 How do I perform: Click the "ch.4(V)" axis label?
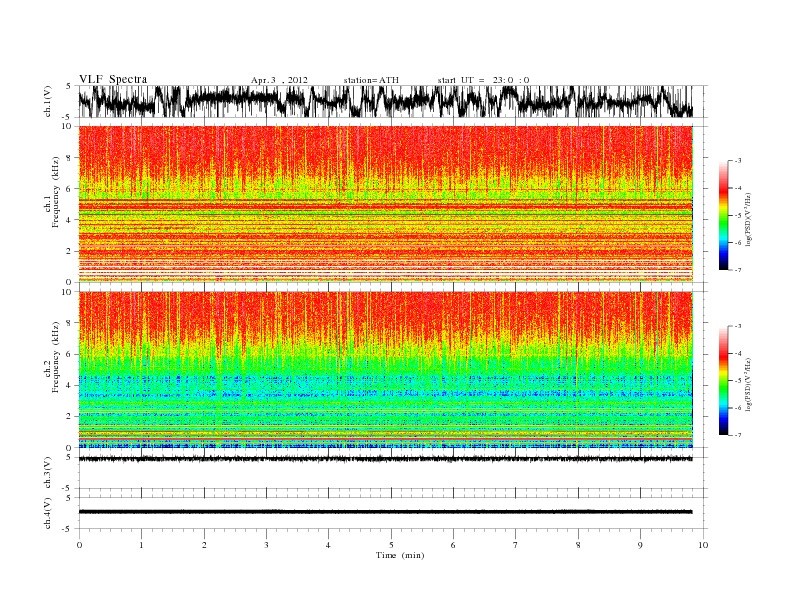48,513
